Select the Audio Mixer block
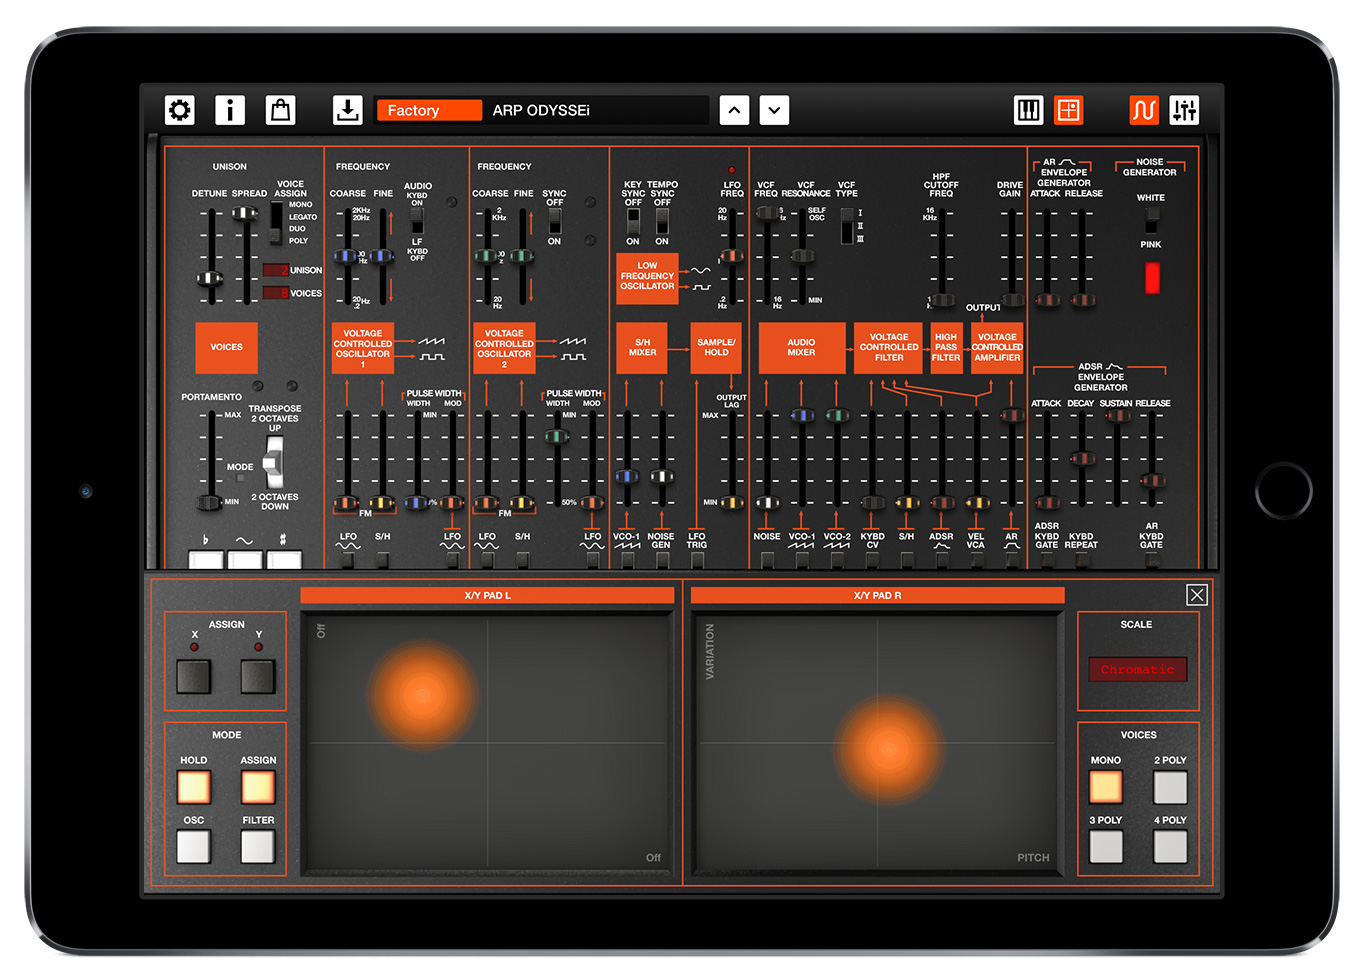Viewport: 1362px width, 978px height. tap(802, 348)
